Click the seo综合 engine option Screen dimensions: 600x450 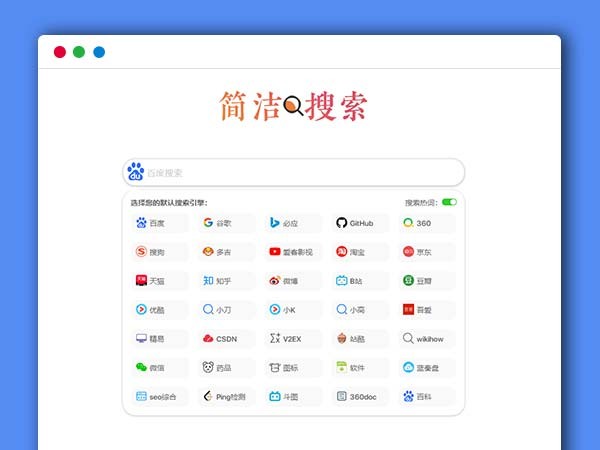159,397
